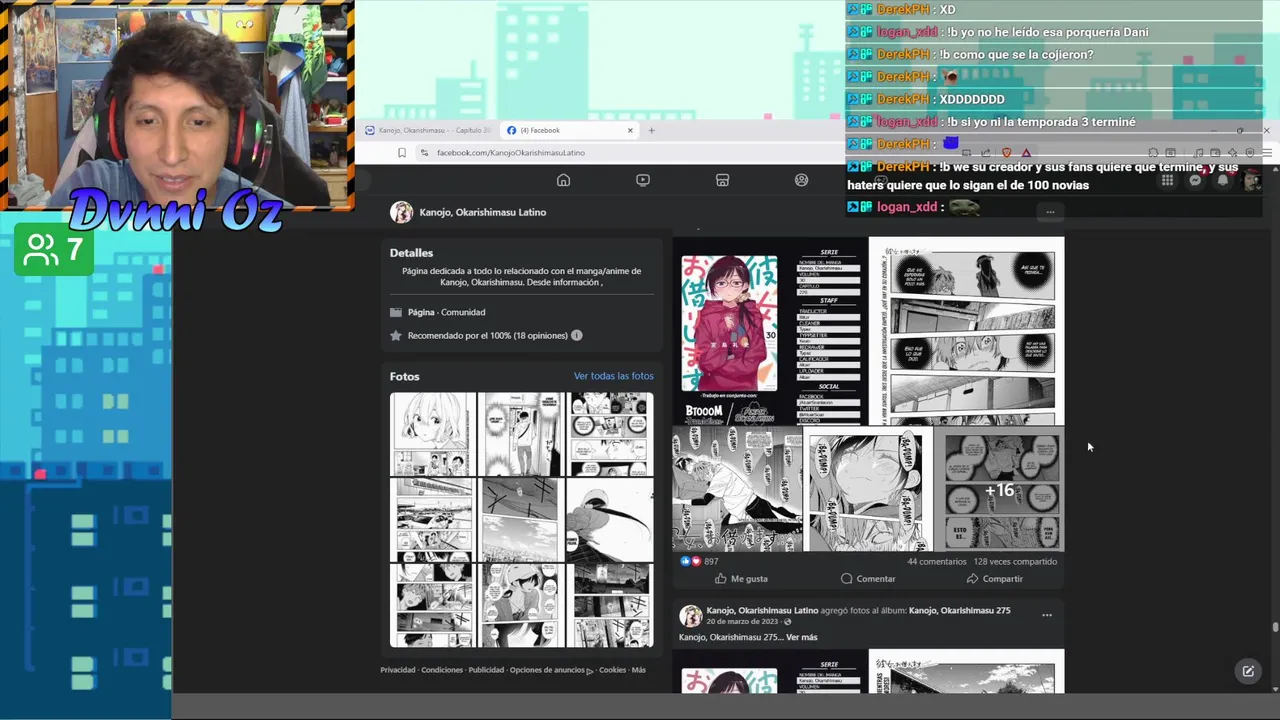Click the account profile avatar top right

pyautogui.click(x=1251, y=180)
